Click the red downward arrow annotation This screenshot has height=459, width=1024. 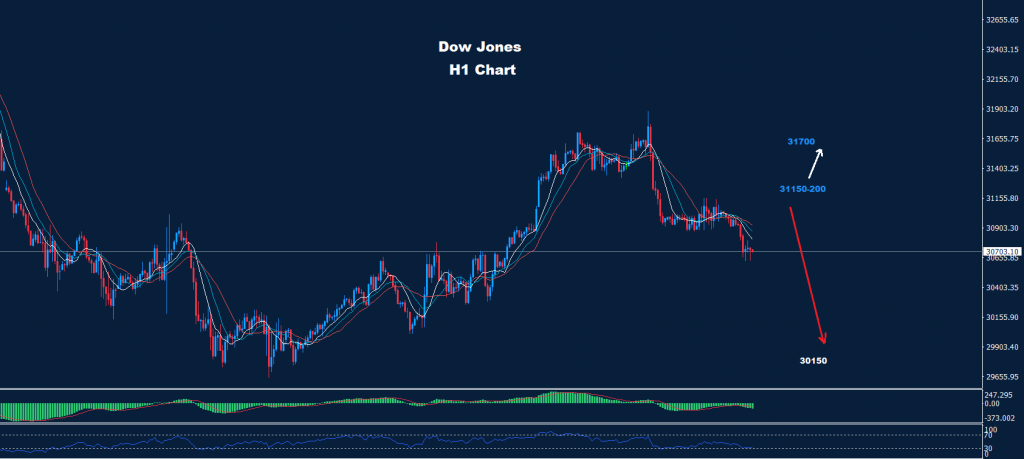(x=810, y=273)
